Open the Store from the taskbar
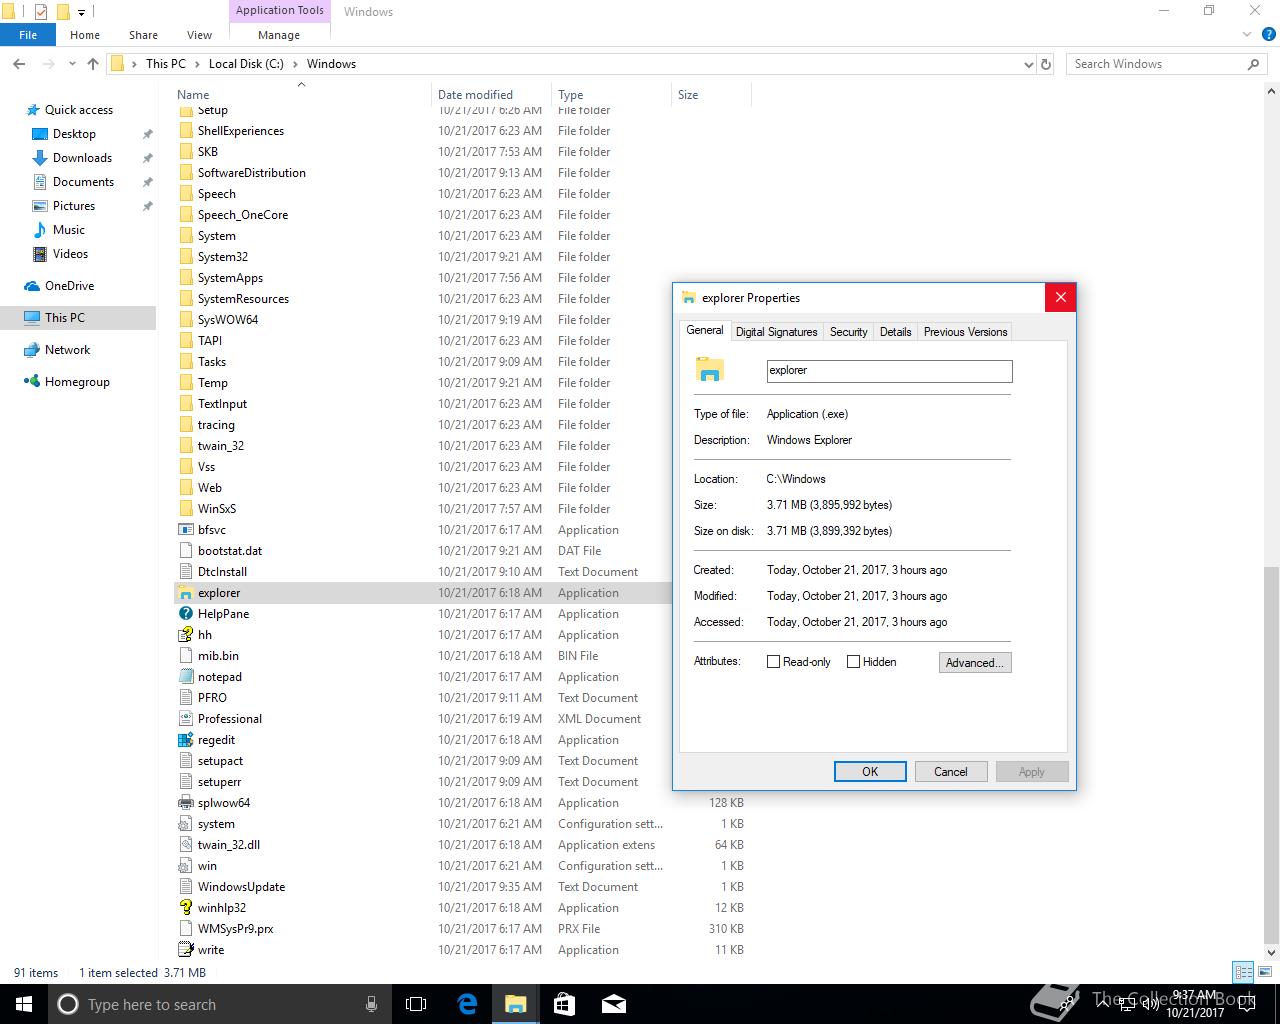Image resolution: width=1280 pixels, height=1024 pixels. [x=564, y=1004]
